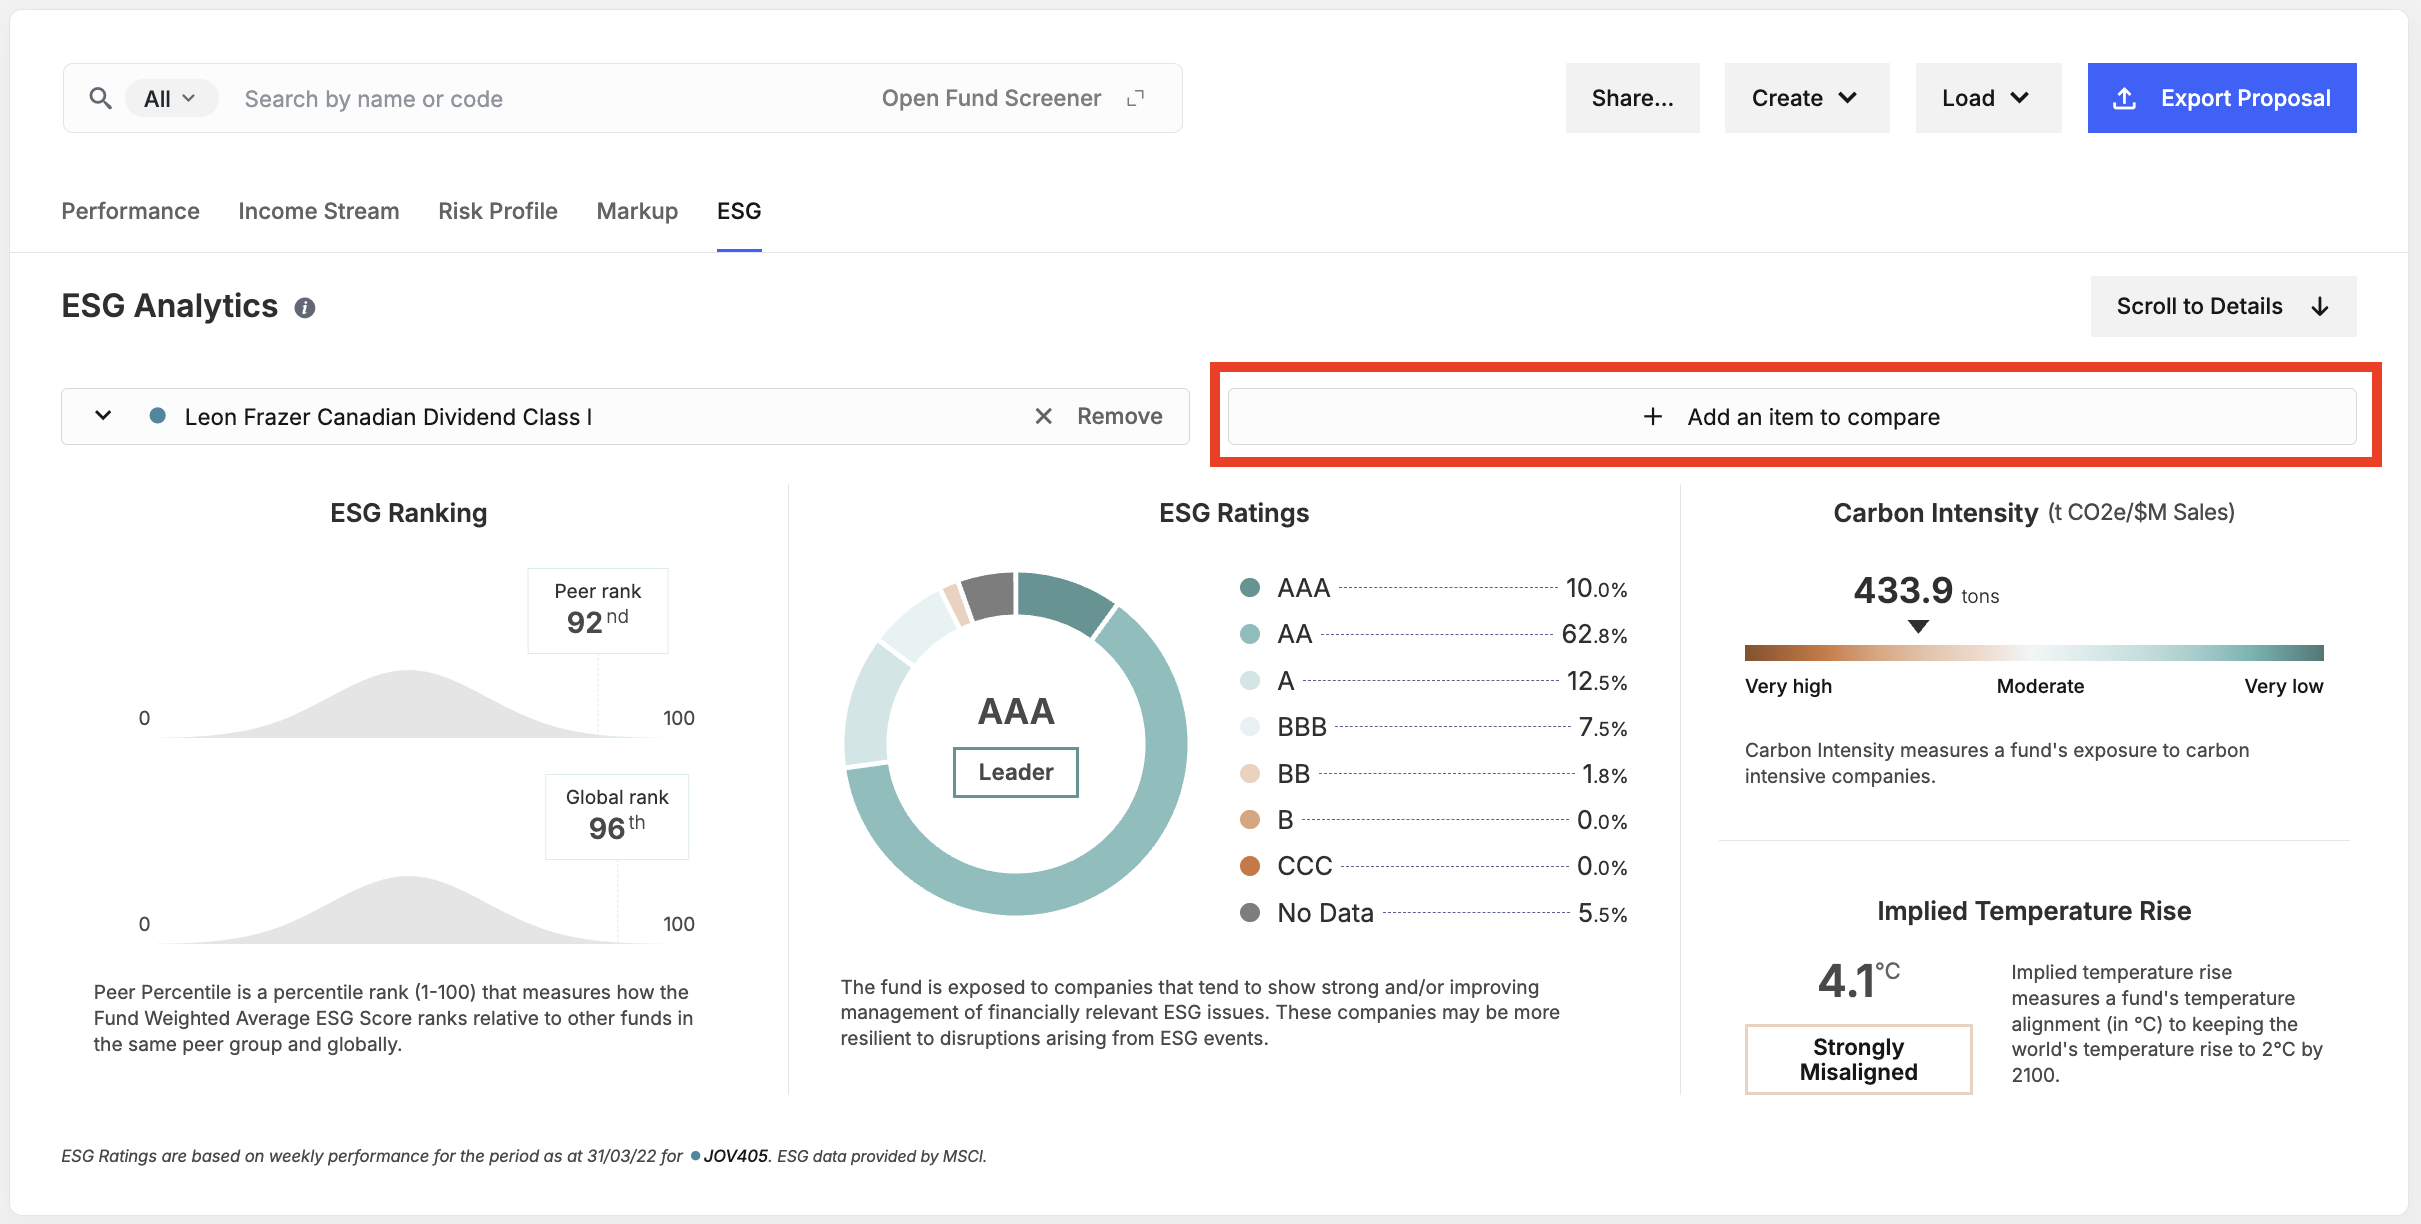Click the Strongly Misaligned badge

1858,1059
